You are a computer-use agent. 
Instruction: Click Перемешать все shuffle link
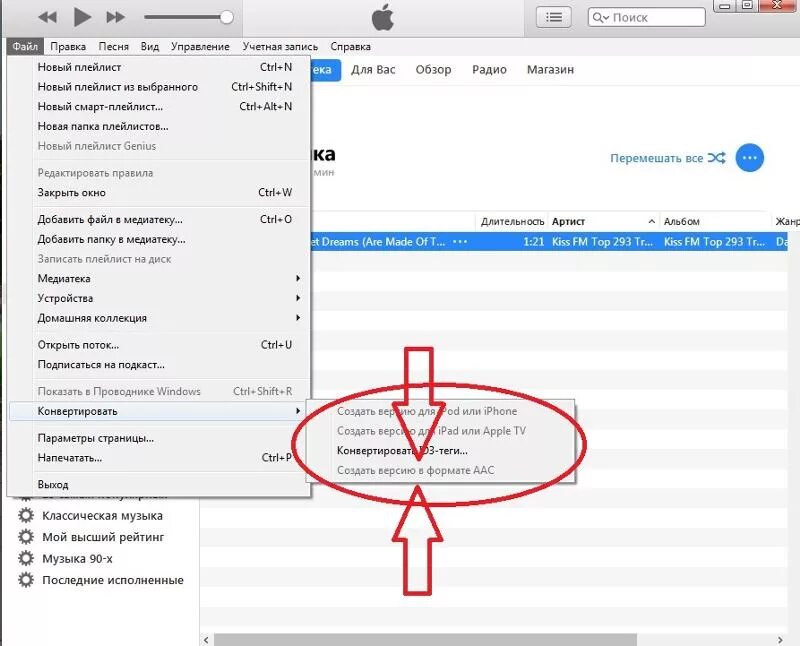coord(656,158)
